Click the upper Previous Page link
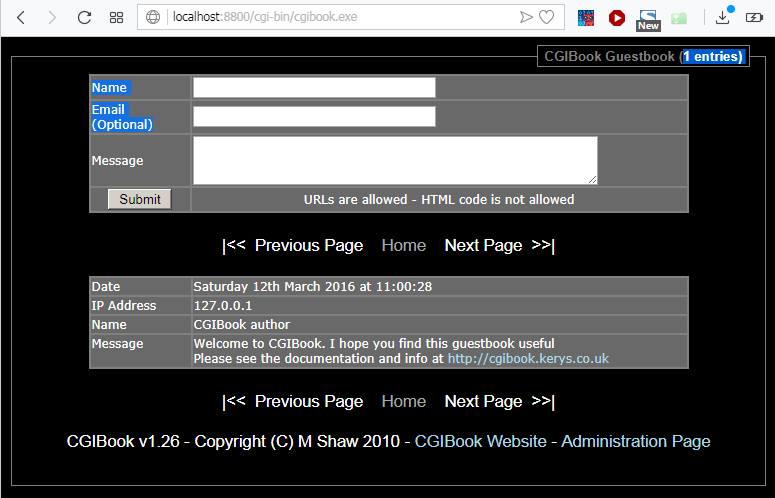 [309, 246]
